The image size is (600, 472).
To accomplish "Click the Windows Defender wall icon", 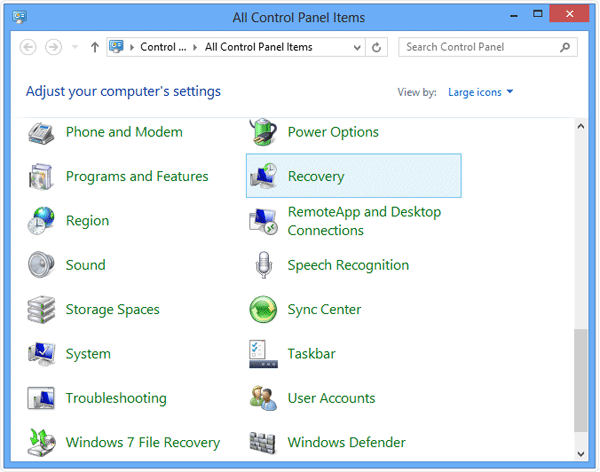I will coord(263,442).
